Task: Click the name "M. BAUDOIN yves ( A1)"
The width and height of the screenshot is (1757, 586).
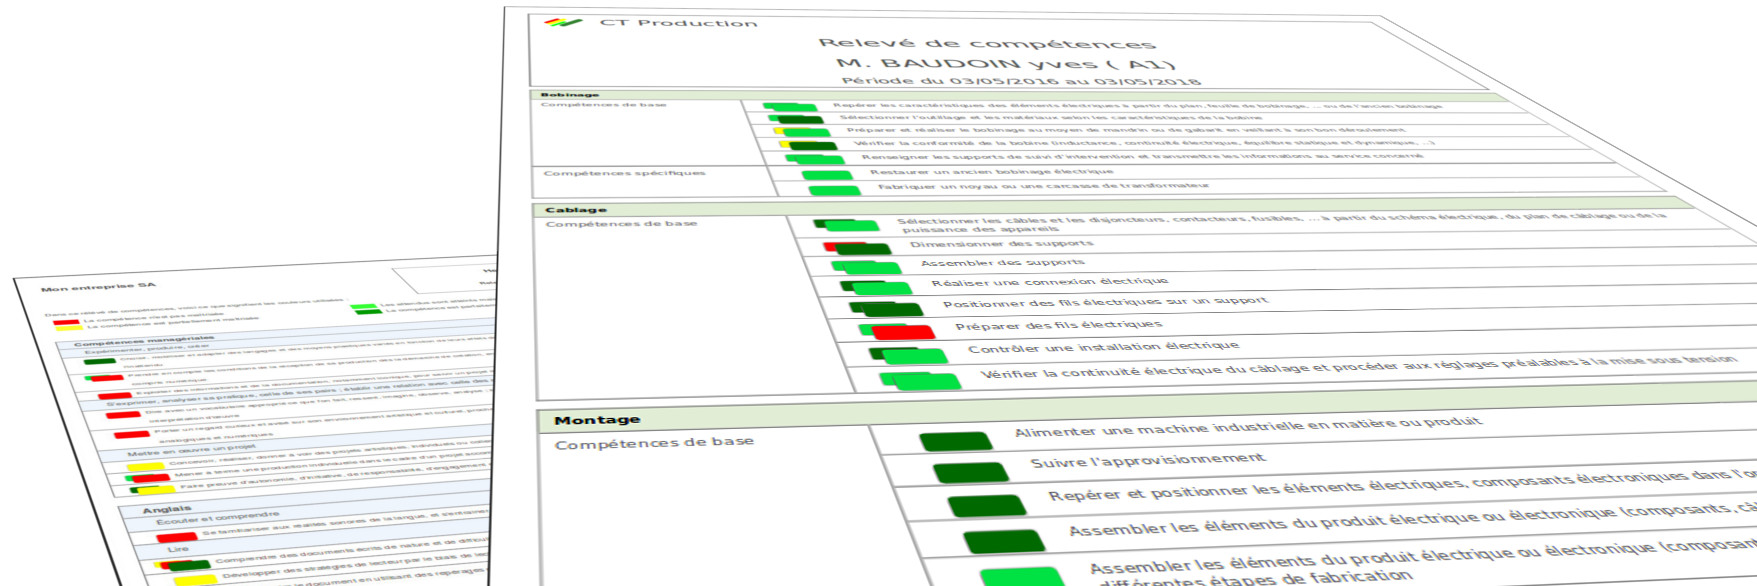Action: point(1006,63)
